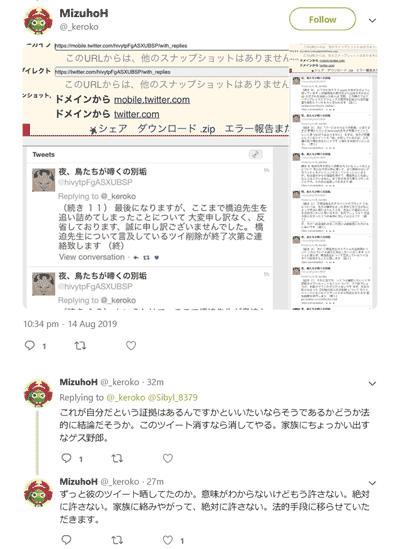The height and width of the screenshot is (549, 400).
Task: Open MizuhoH profile avatar at top
Action: click(38, 21)
